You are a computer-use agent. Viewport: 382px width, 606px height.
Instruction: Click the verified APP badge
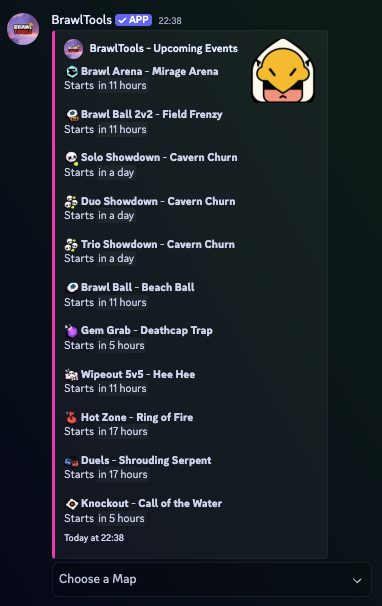133,20
